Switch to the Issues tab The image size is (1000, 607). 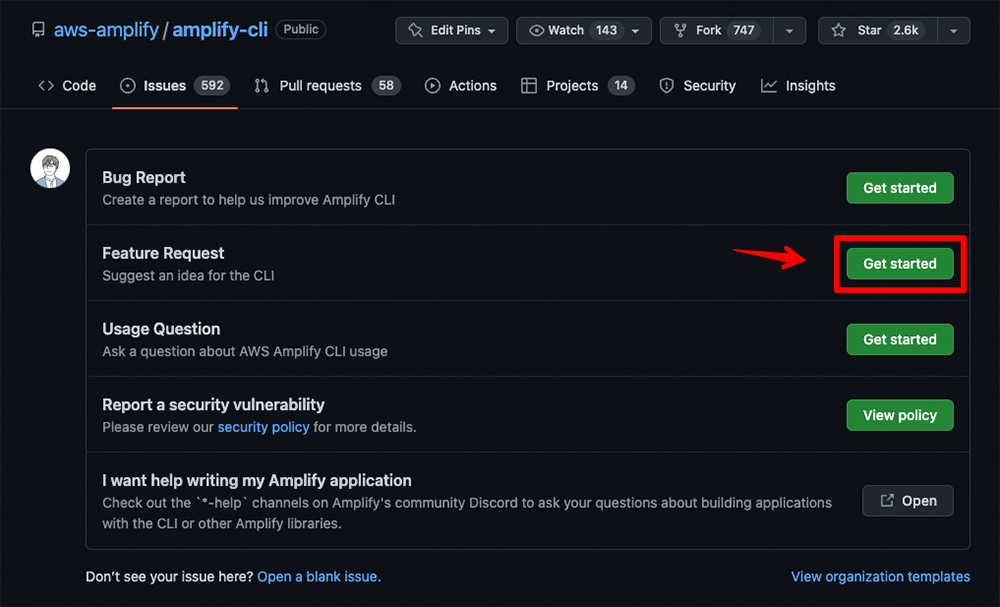tap(175, 85)
